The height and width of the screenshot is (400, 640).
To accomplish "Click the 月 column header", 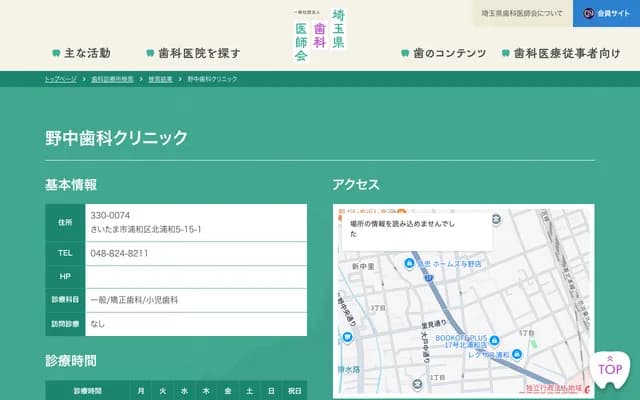I will [x=141, y=391].
